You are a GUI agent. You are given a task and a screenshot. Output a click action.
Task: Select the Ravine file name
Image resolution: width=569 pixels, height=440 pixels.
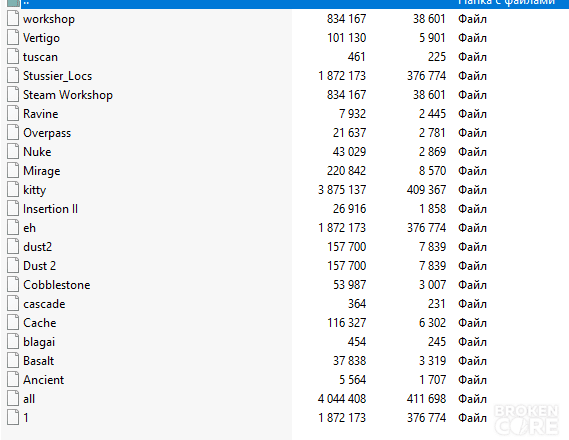(x=41, y=114)
